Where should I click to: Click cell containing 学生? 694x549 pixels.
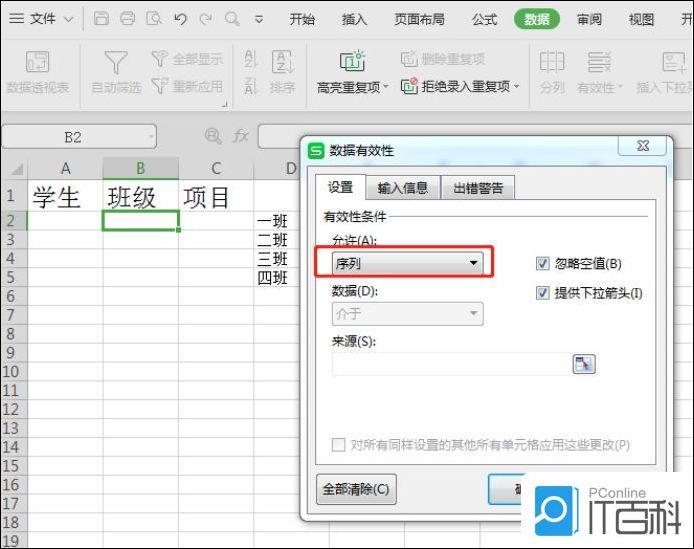click(66, 197)
